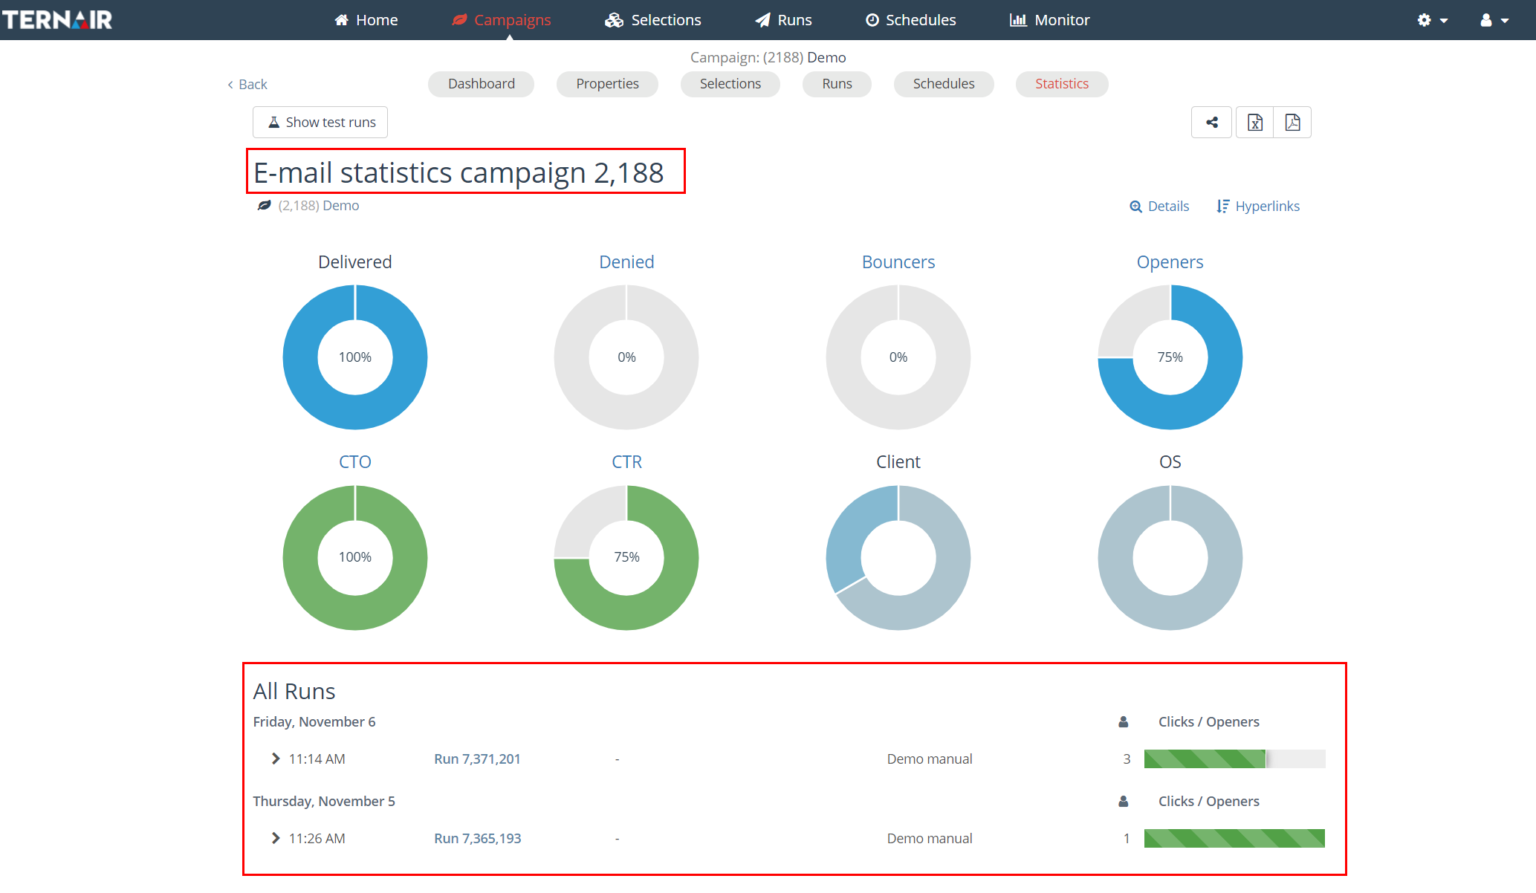Click Clicks/Openers bar for Run 7,371,201
The width and height of the screenshot is (1536, 893).
(x=1234, y=759)
